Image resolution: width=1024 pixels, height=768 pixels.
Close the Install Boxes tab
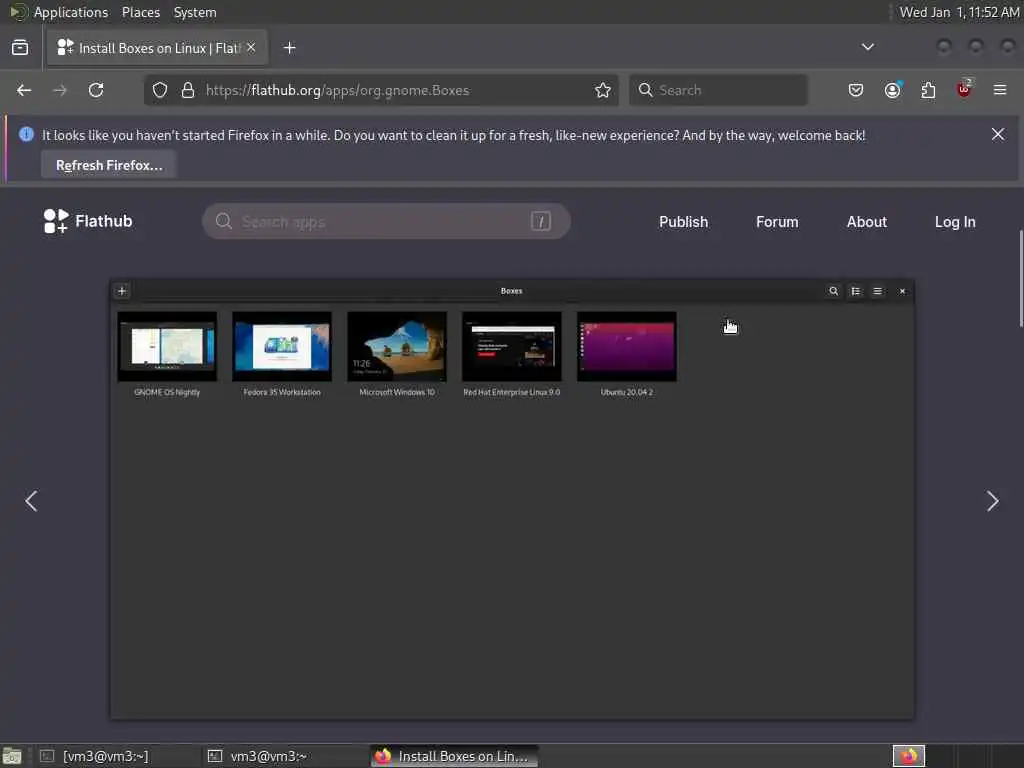[251, 48]
